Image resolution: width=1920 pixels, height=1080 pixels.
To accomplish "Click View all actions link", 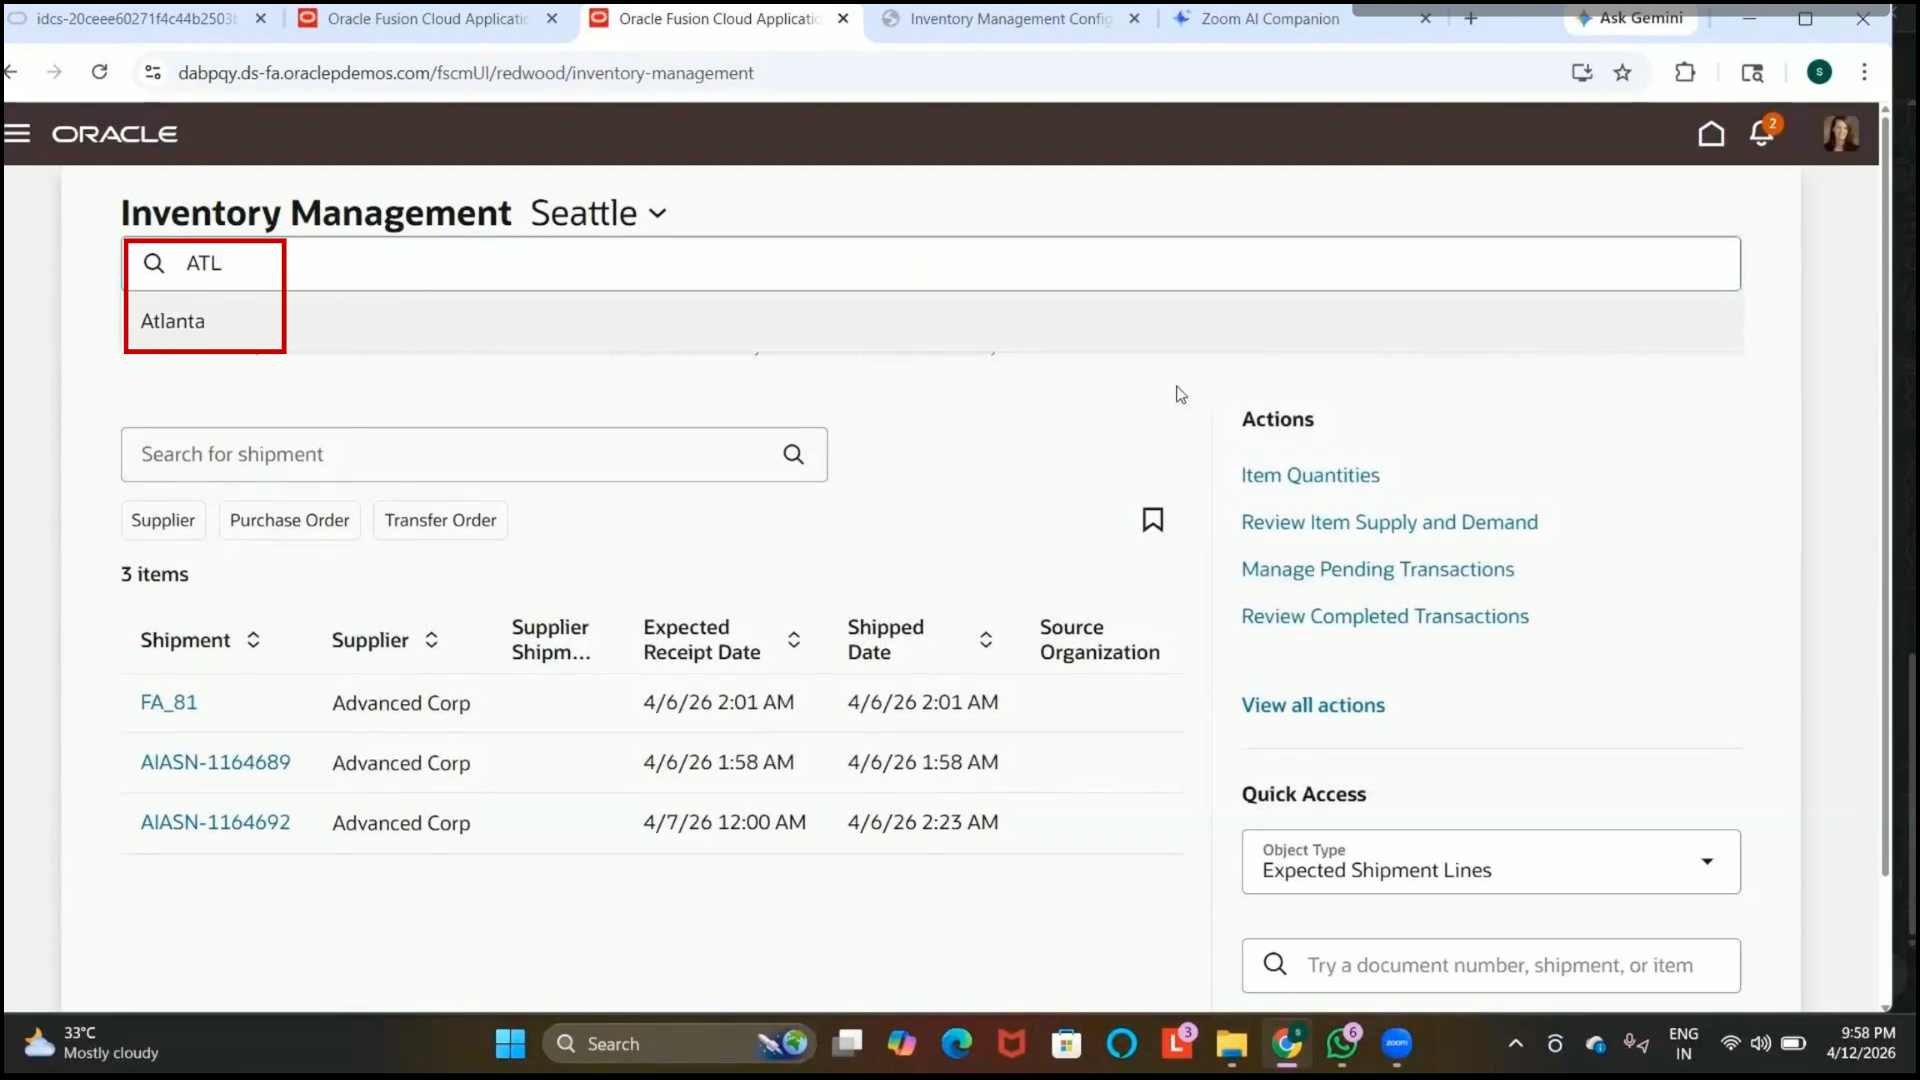I will (1313, 705).
